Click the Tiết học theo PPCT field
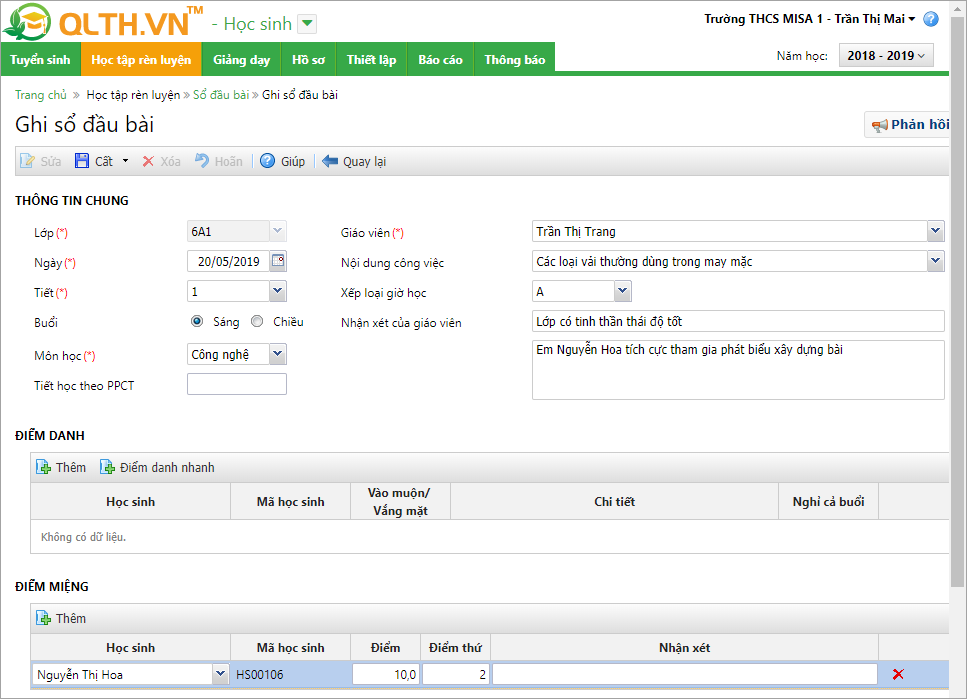Screen dimensions: 967x699 pos(237,384)
